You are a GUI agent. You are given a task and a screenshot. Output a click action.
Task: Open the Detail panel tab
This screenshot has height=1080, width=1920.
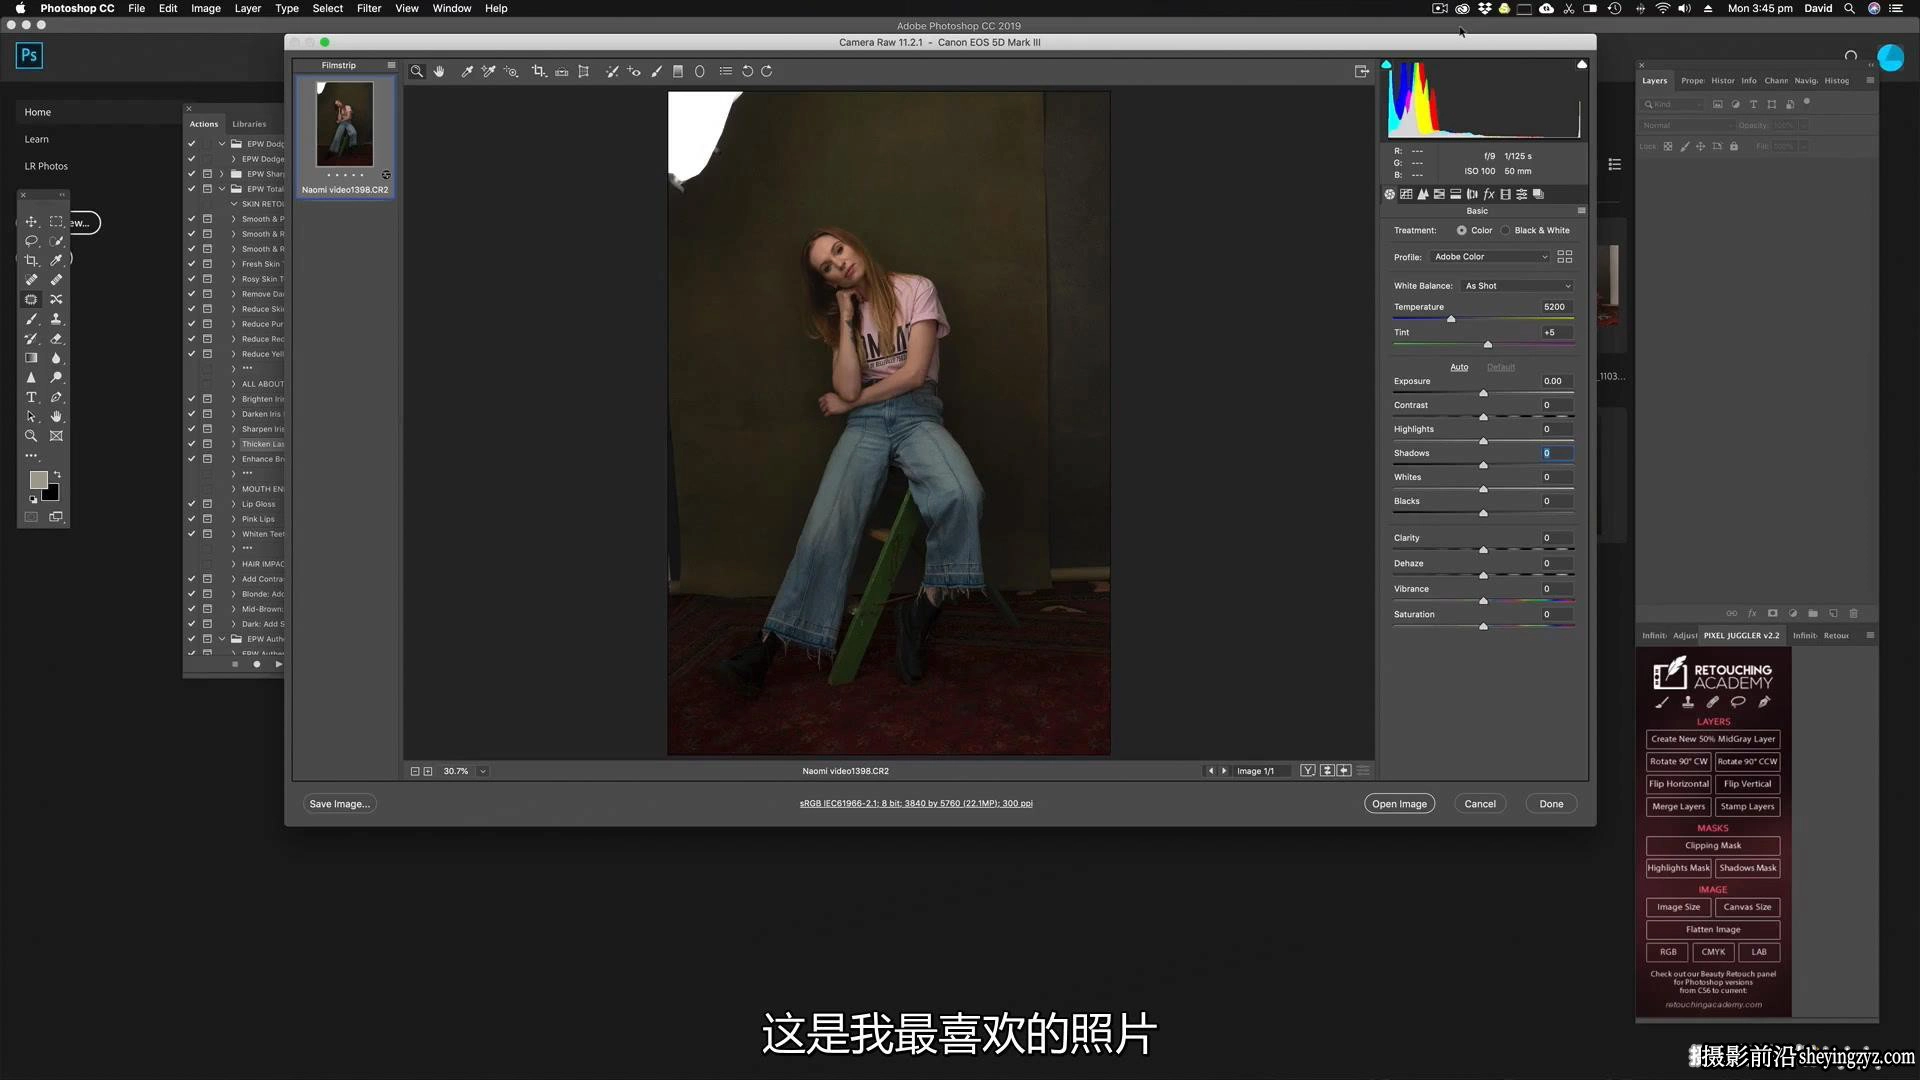click(x=1423, y=194)
